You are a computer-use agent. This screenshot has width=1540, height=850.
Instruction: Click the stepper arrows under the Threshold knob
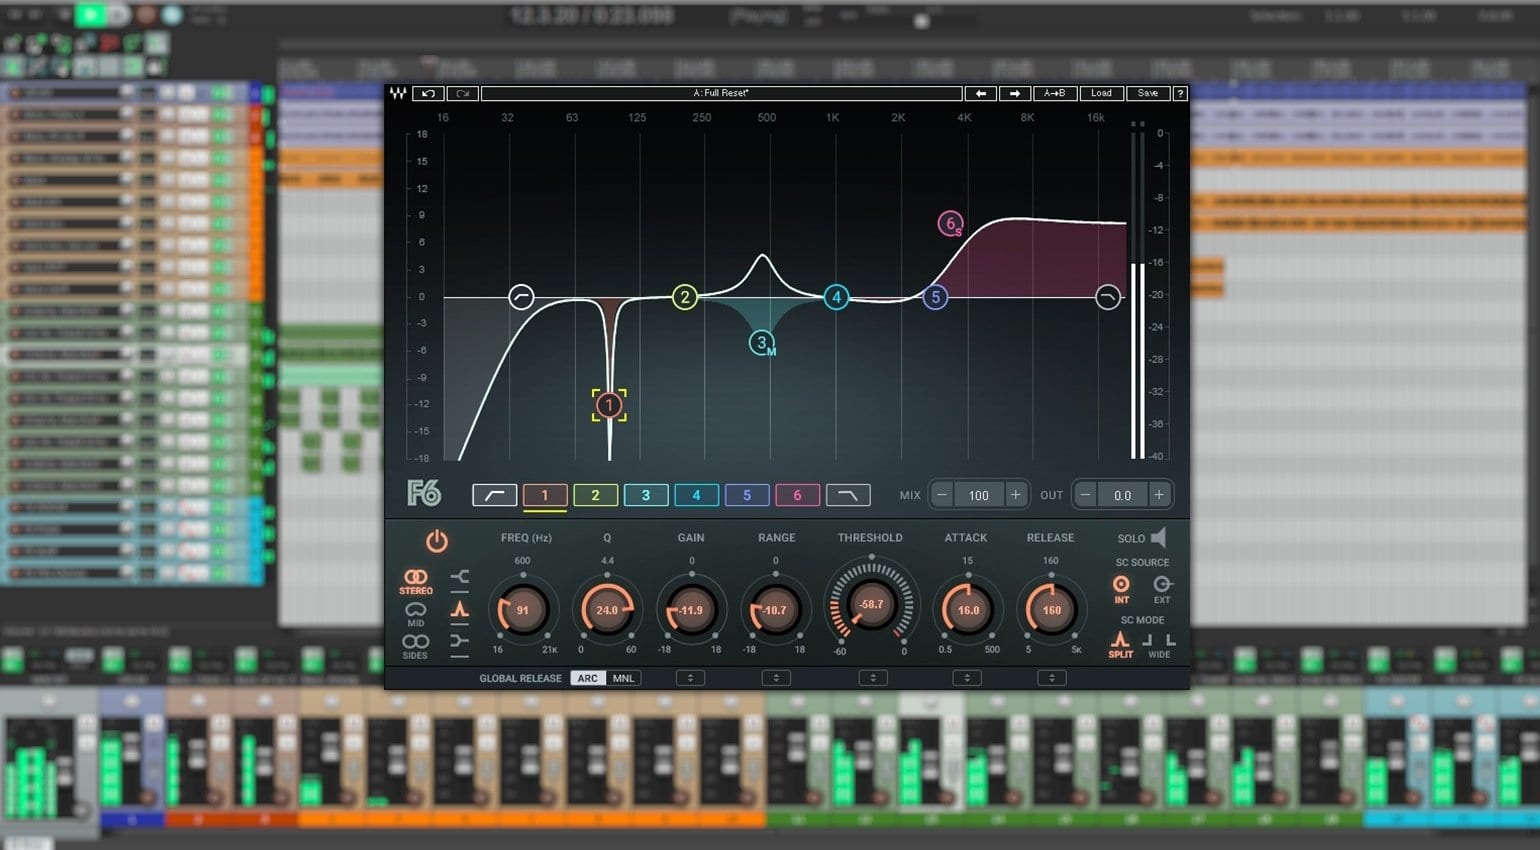[x=871, y=678]
